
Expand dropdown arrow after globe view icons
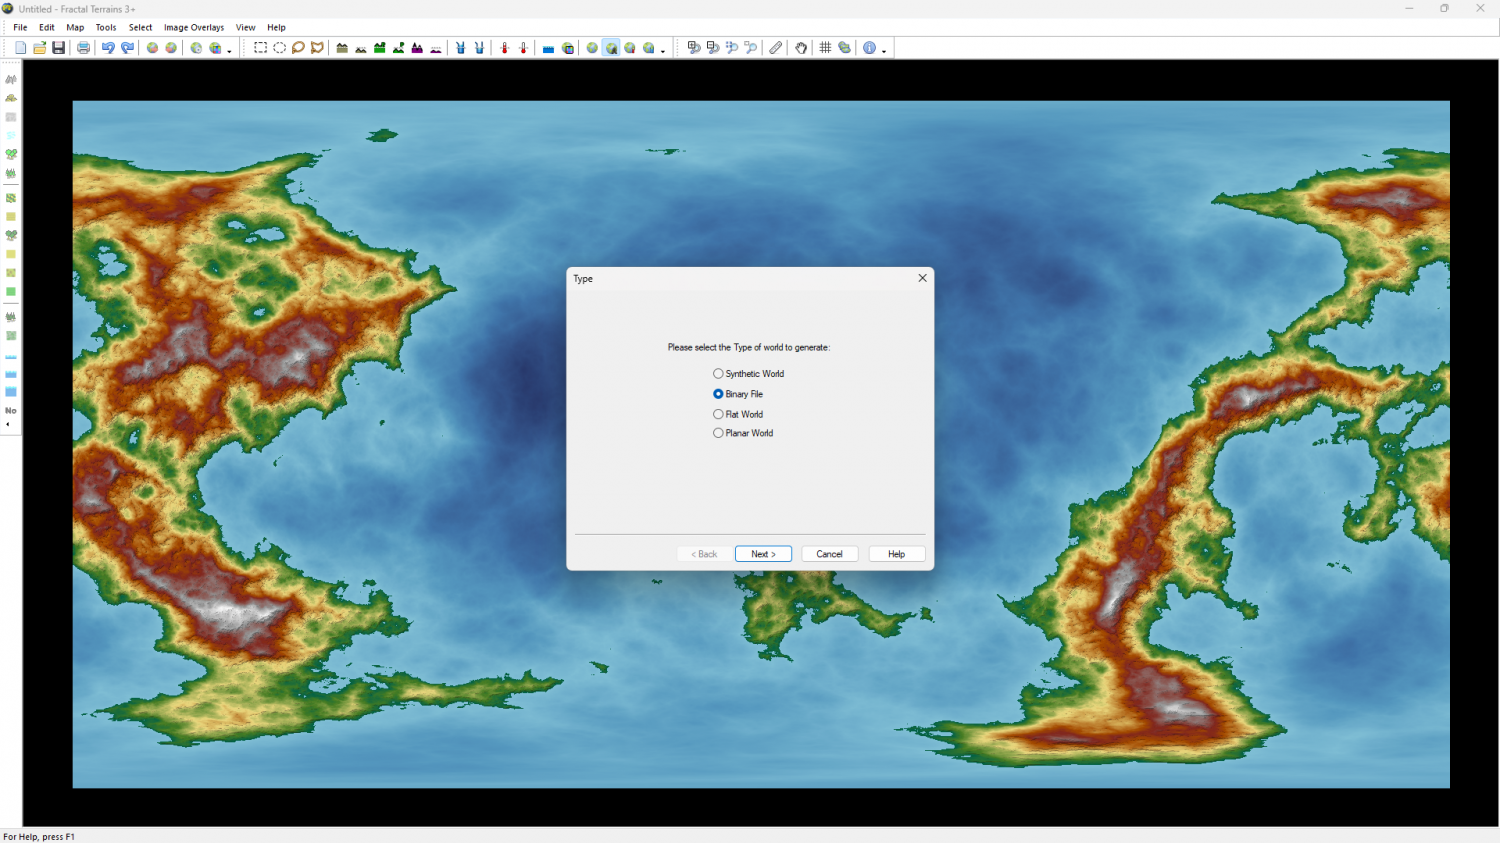click(x=663, y=51)
